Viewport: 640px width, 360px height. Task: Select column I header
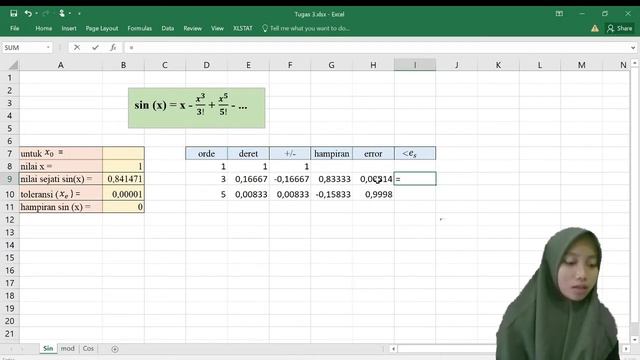[x=415, y=65]
